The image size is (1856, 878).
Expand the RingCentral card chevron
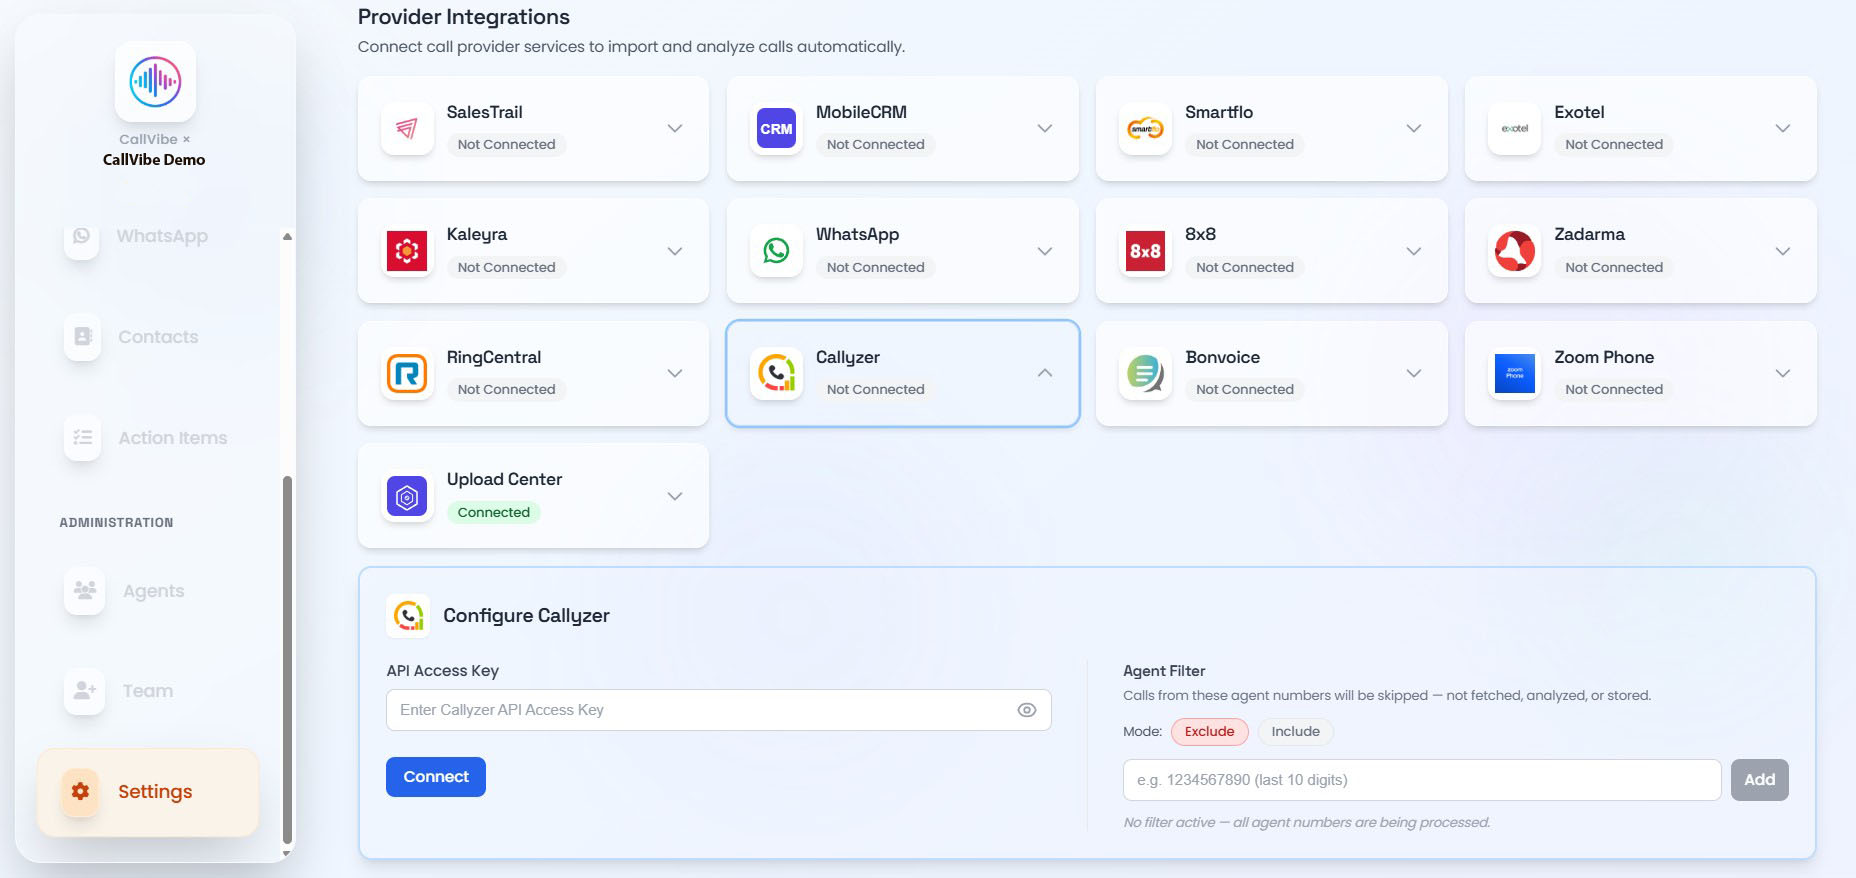pyautogui.click(x=675, y=374)
